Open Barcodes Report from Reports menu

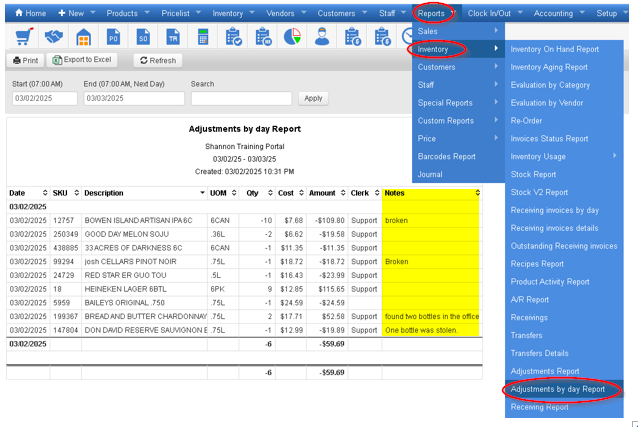tap(458, 157)
